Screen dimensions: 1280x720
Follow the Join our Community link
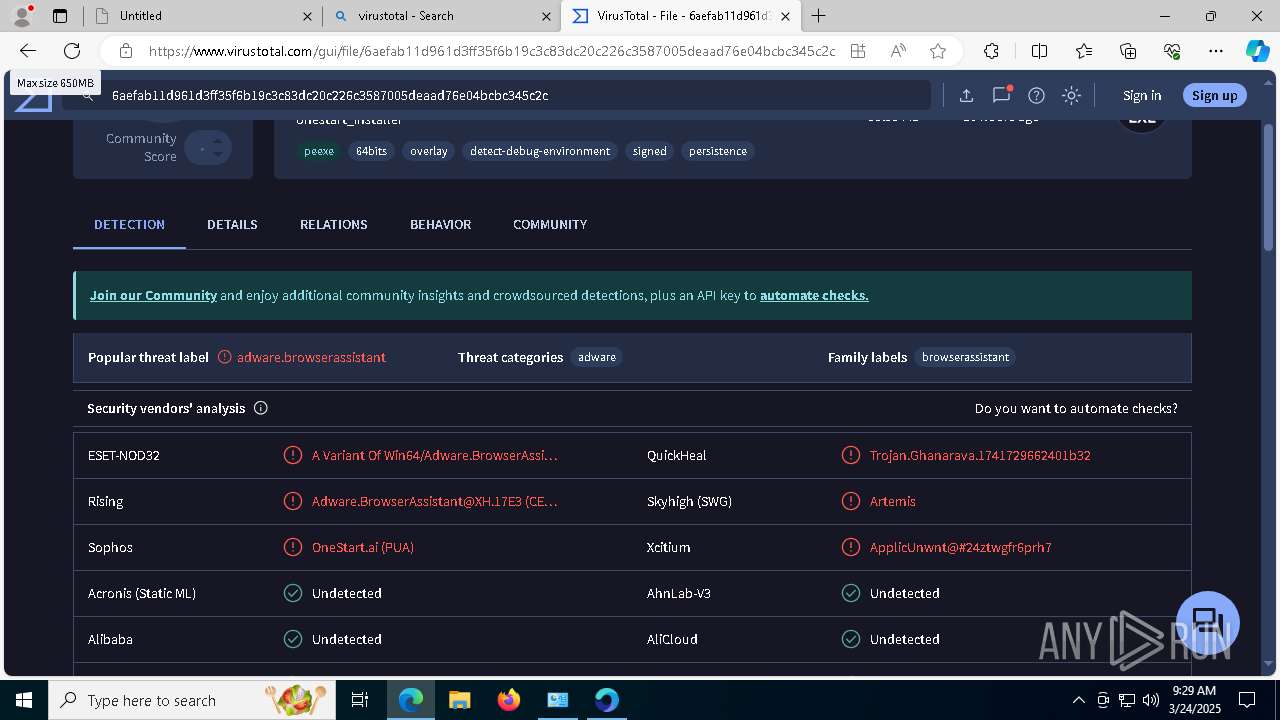click(153, 295)
